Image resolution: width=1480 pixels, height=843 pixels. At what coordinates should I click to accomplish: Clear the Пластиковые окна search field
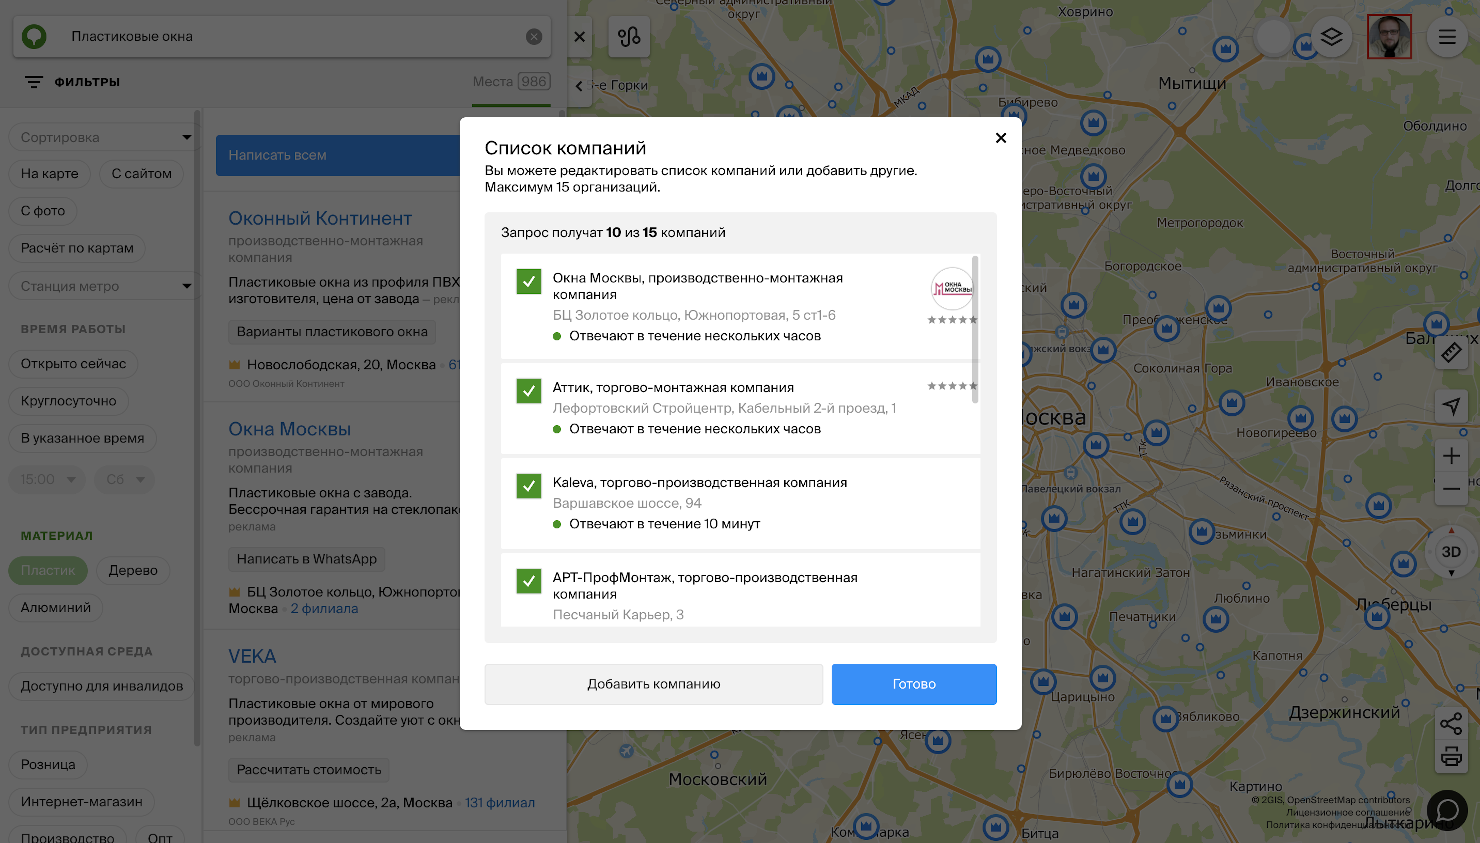534,36
